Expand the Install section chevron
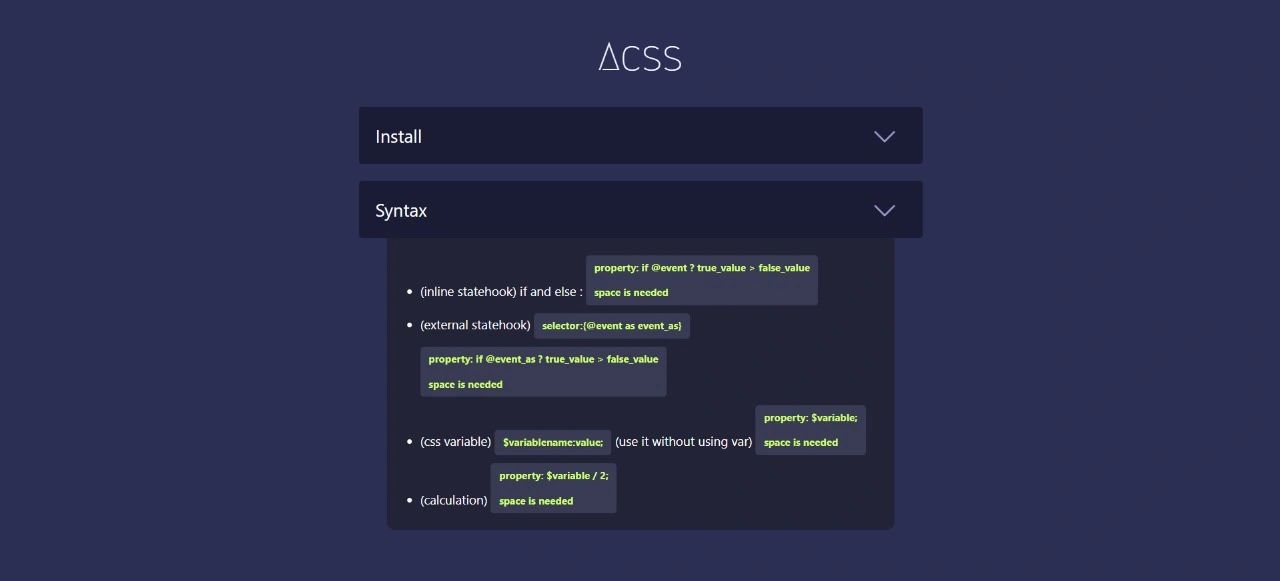Image resolution: width=1280 pixels, height=581 pixels. coord(884,137)
